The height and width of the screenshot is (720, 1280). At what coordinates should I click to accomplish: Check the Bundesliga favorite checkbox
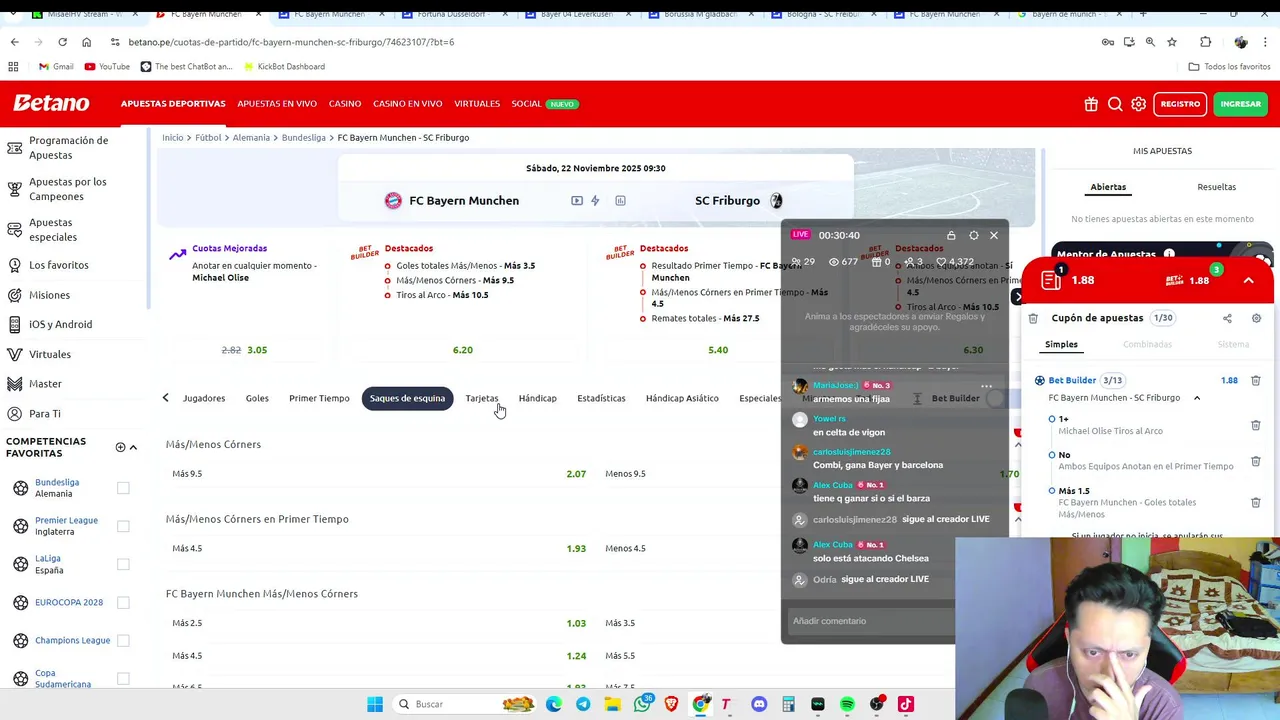tap(123, 488)
